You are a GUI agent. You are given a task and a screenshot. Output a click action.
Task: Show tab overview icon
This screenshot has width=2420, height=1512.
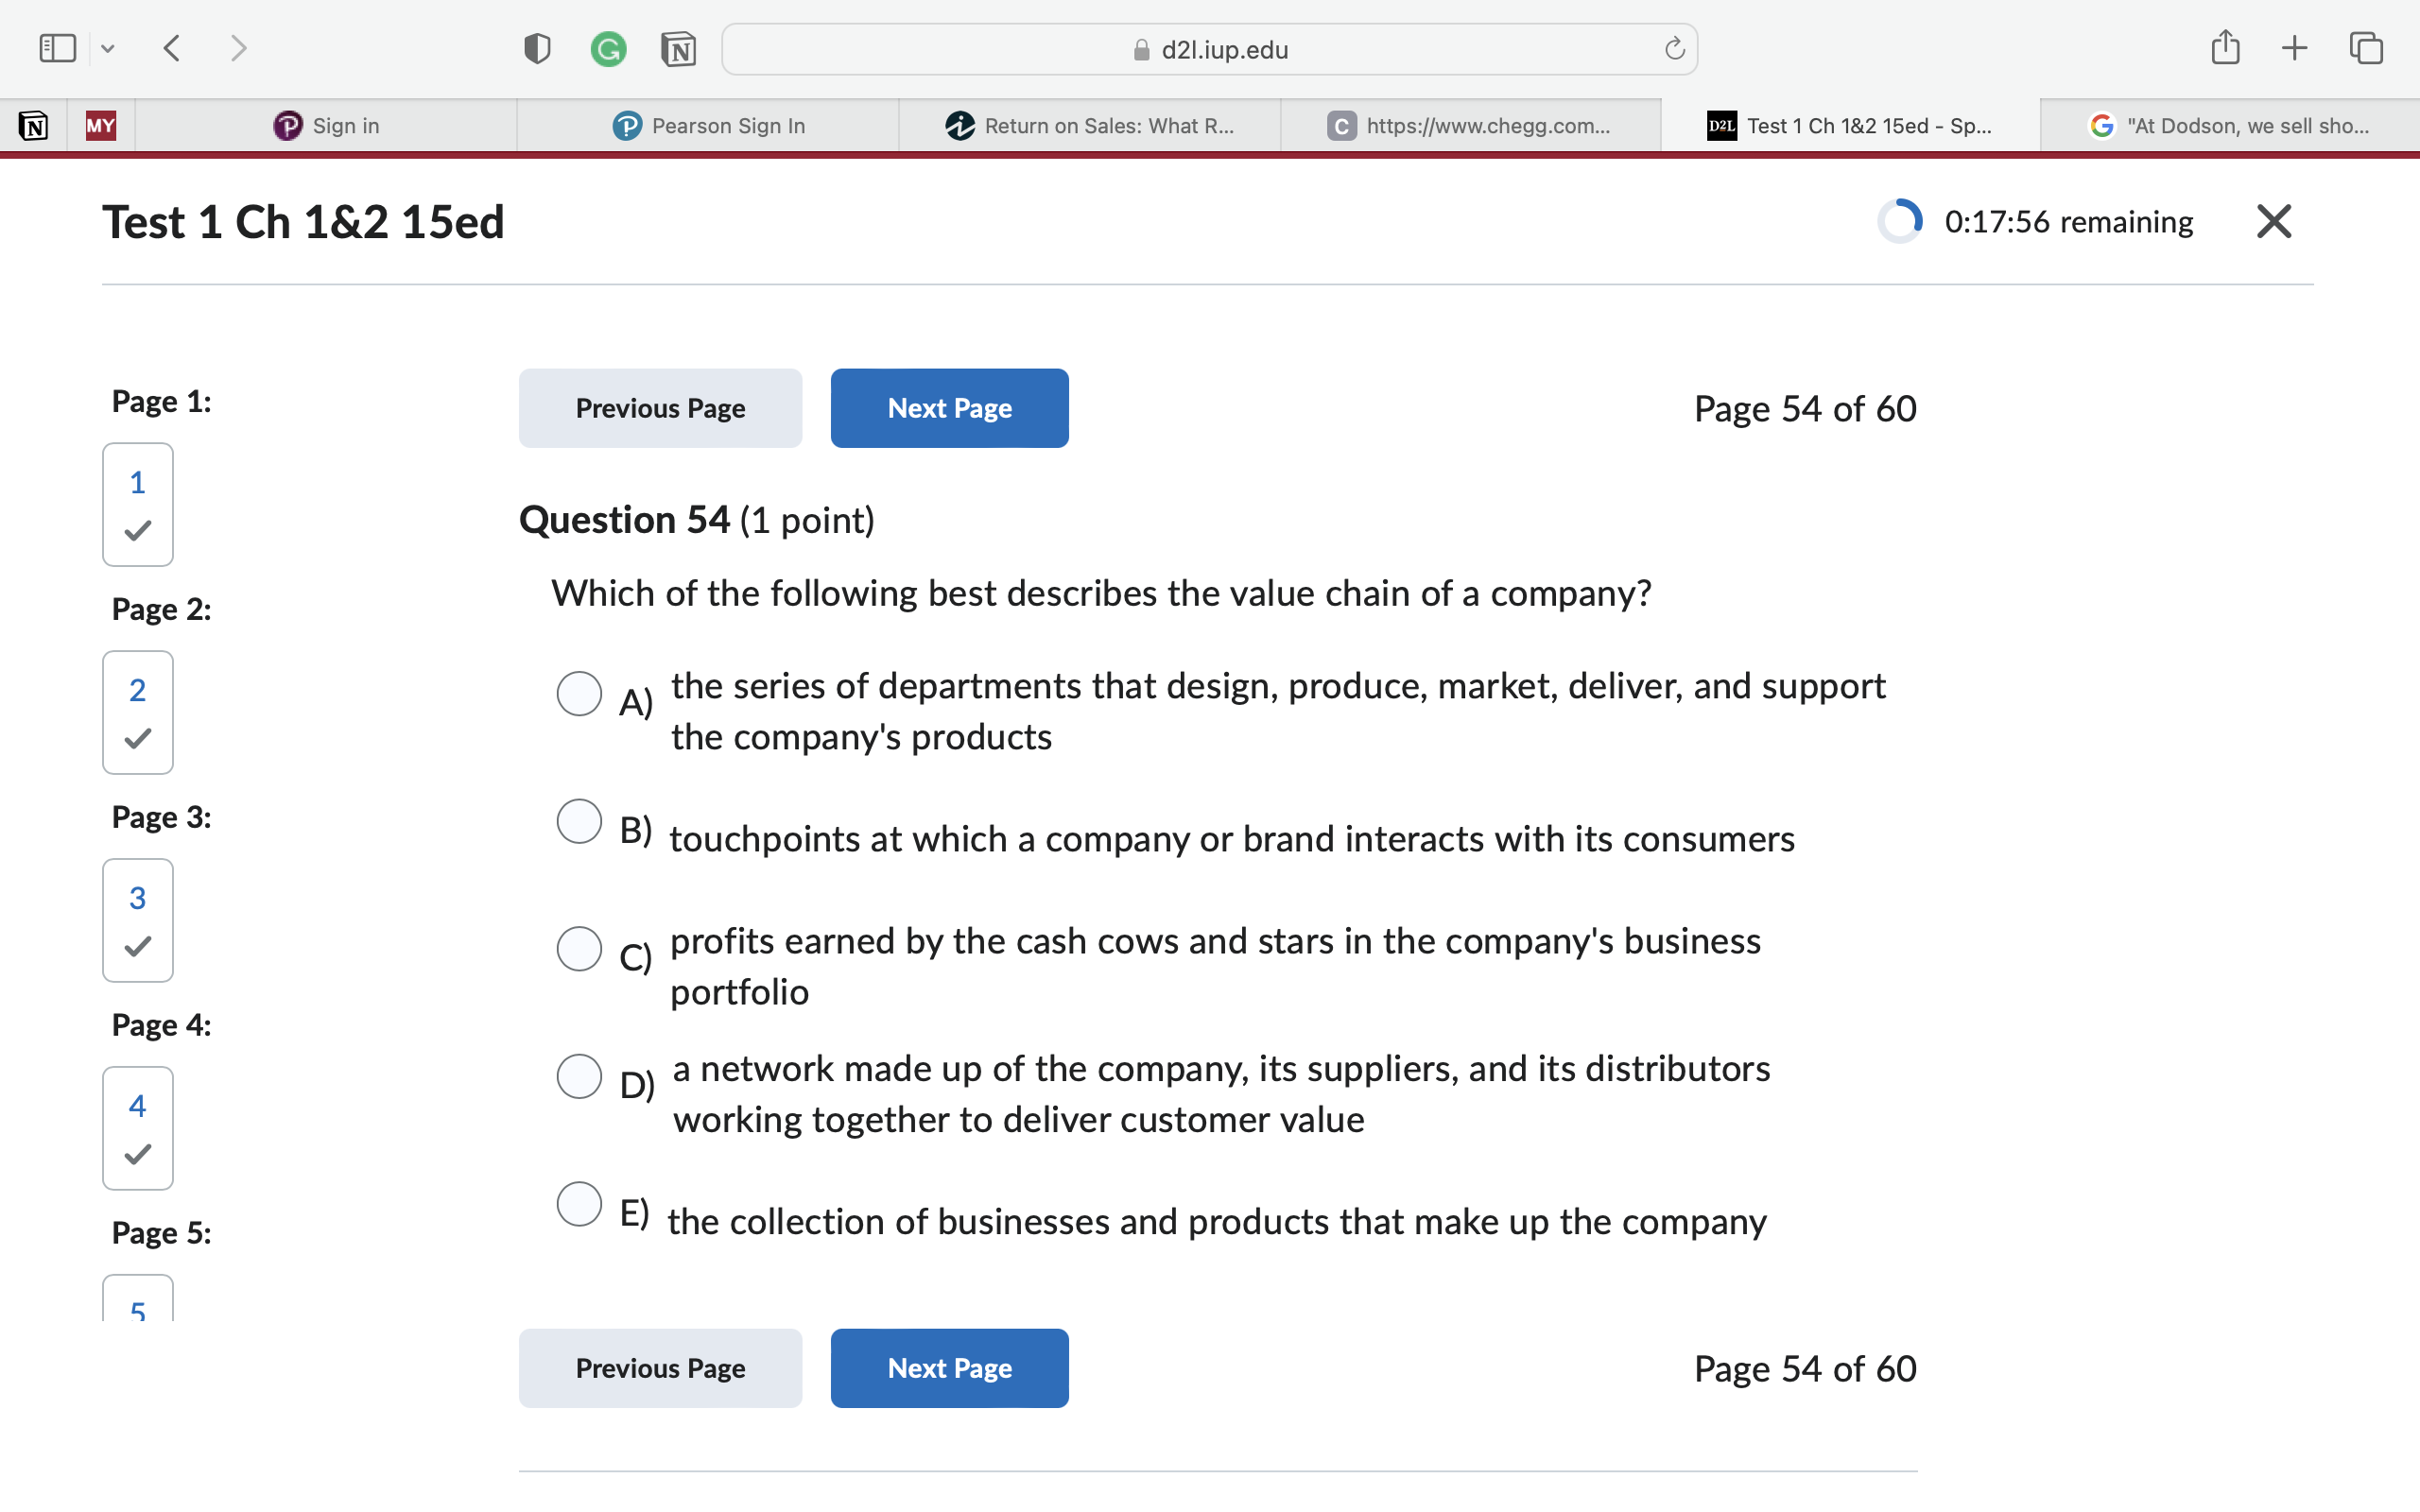2366,48
